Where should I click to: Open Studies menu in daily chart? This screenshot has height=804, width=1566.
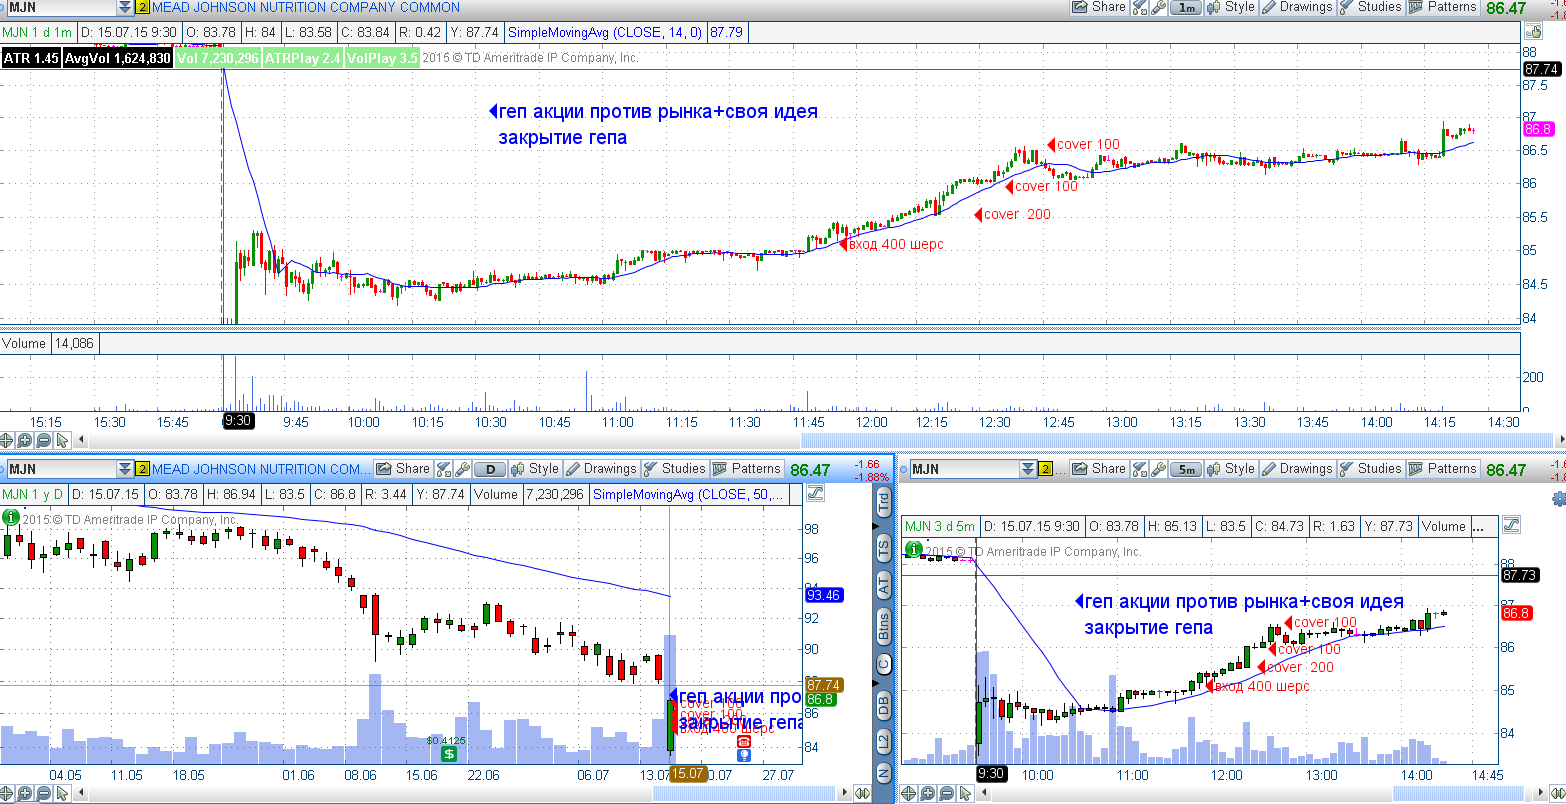pos(674,468)
